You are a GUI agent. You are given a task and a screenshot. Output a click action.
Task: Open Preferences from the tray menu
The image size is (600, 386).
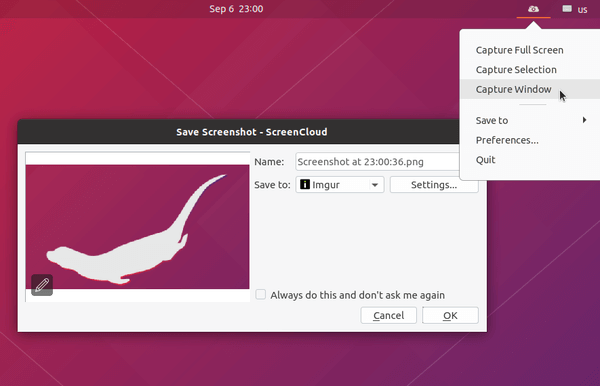(x=507, y=140)
